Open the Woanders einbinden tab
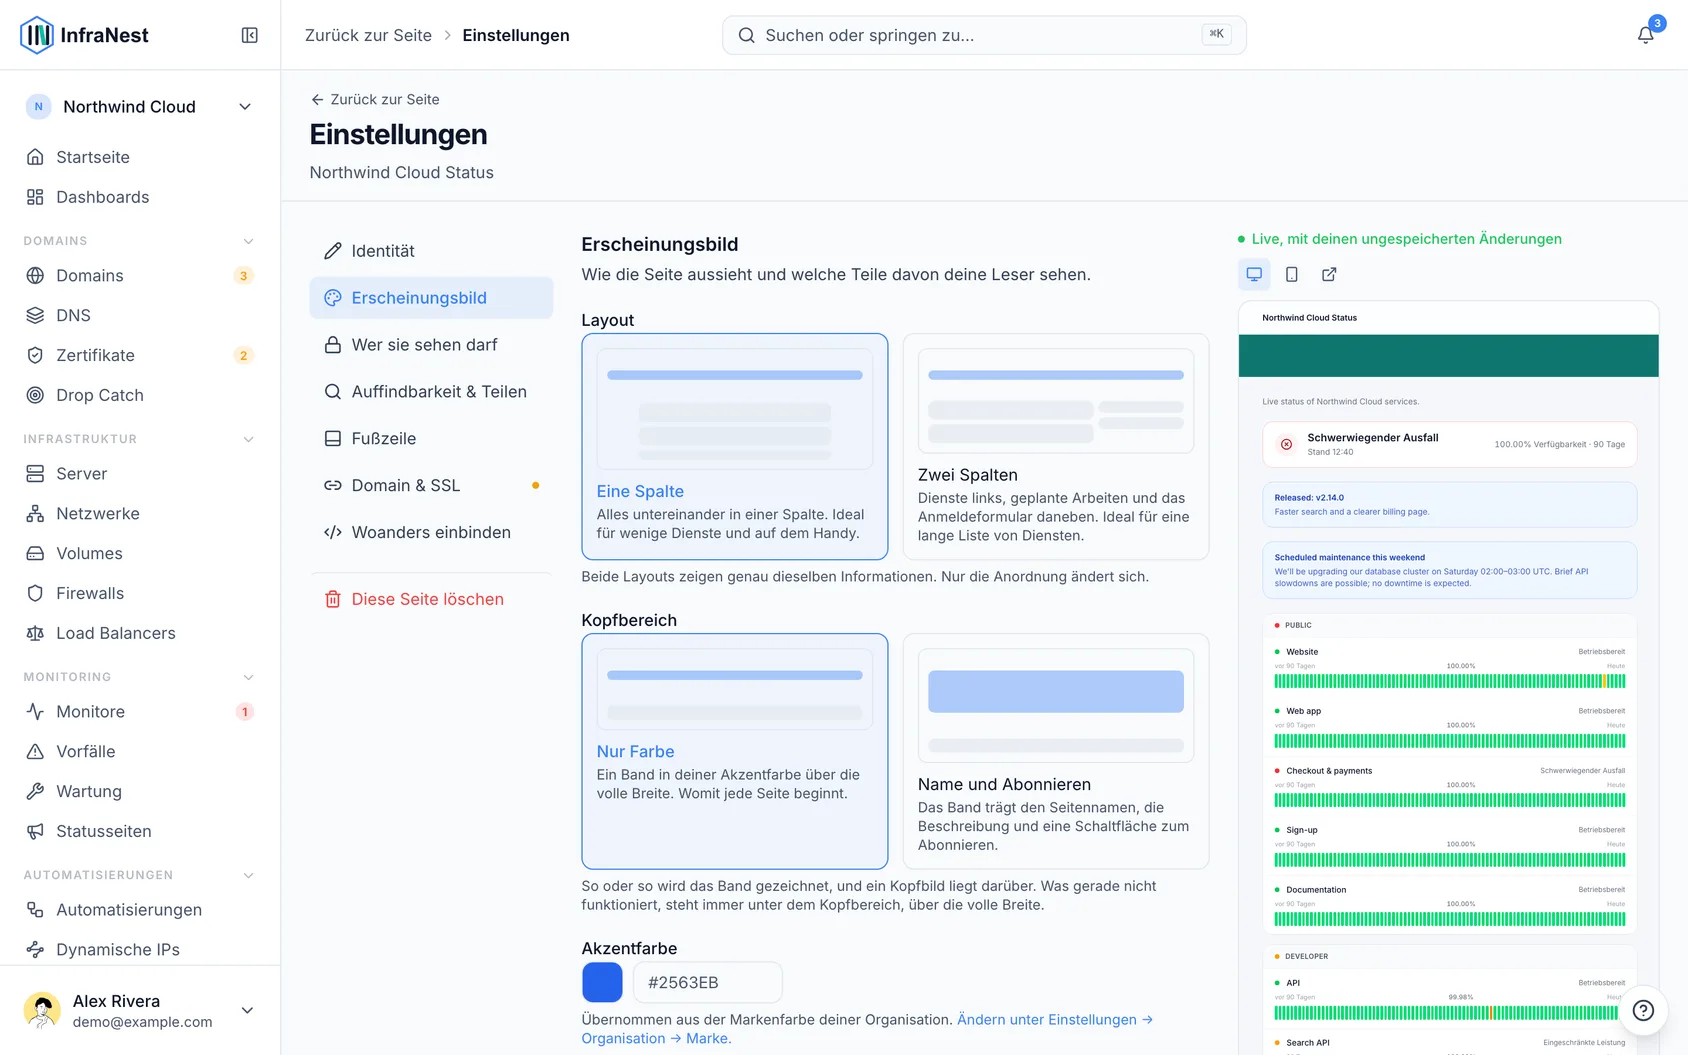Screen dimensions: 1688x1055 (431, 532)
